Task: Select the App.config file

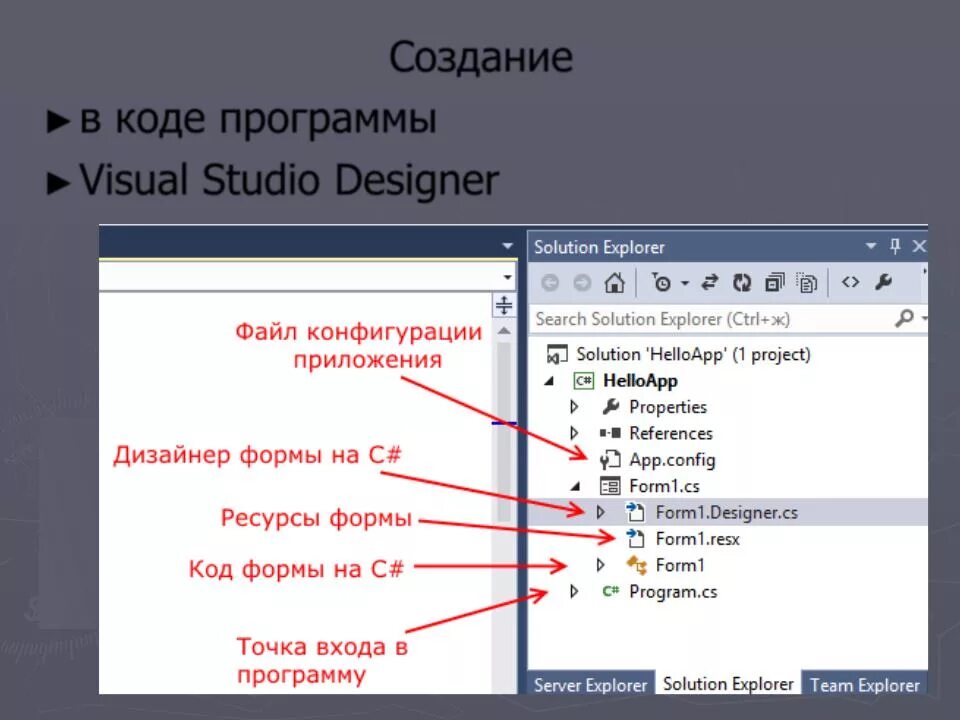Action: [672, 460]
